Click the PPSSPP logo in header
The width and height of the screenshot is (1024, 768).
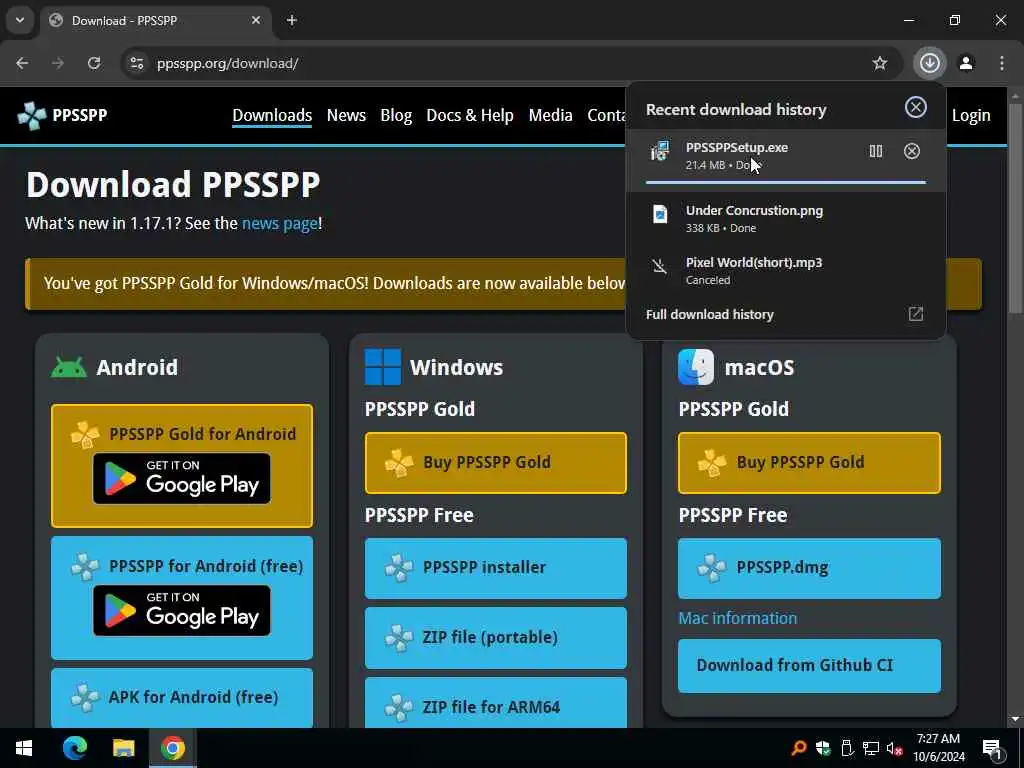pyautogui.click(x=62, y=116)
